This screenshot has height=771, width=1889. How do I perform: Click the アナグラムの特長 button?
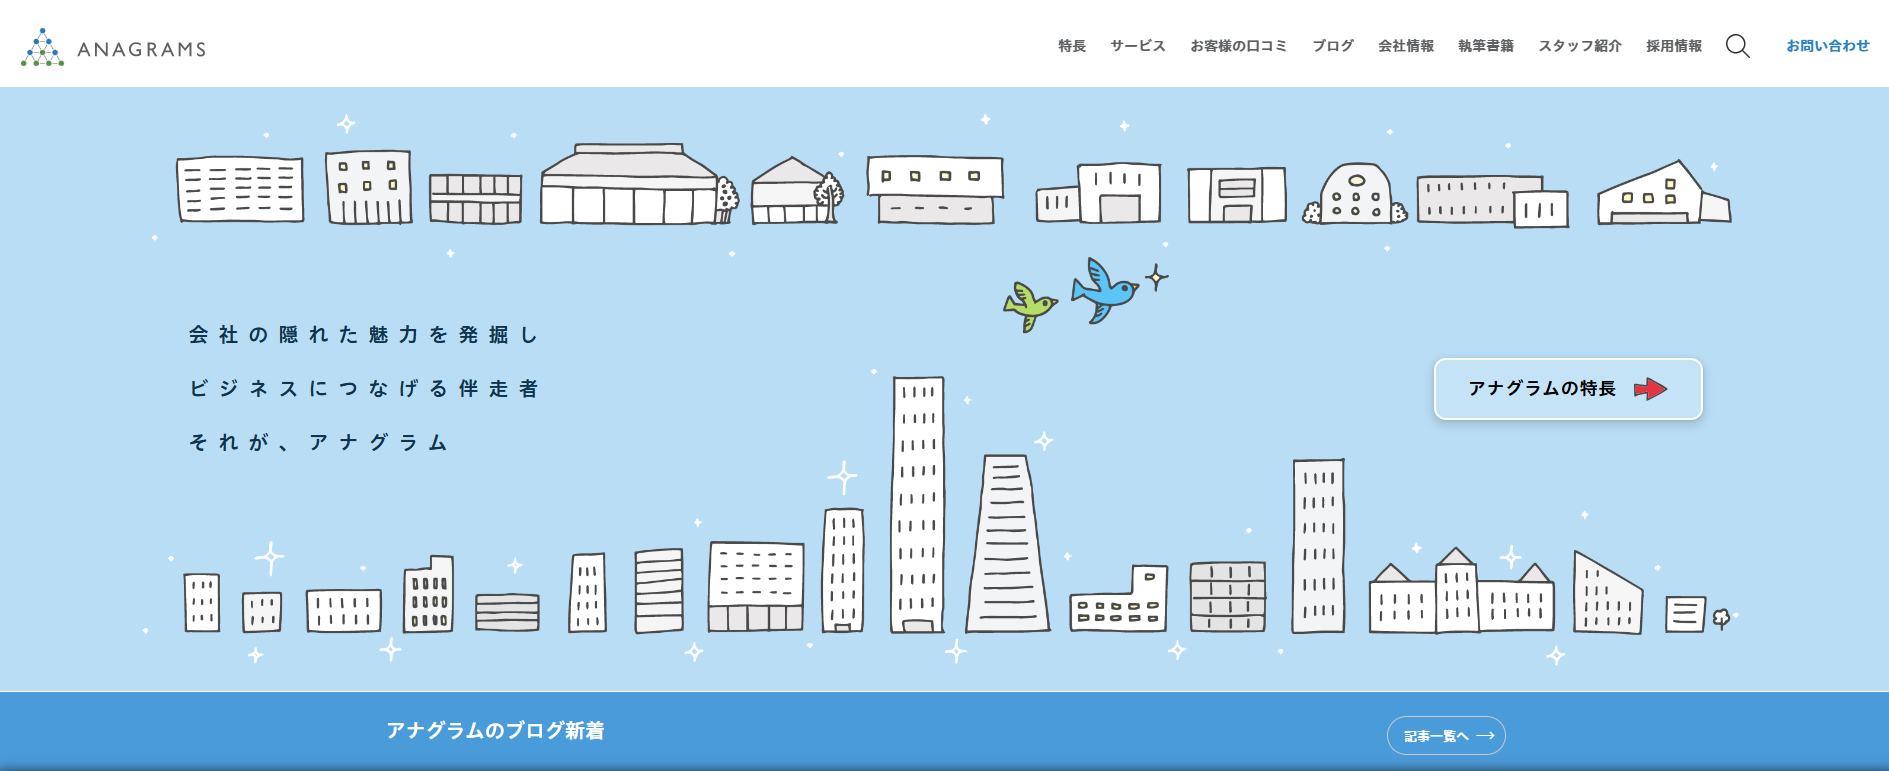[1568, 389]
